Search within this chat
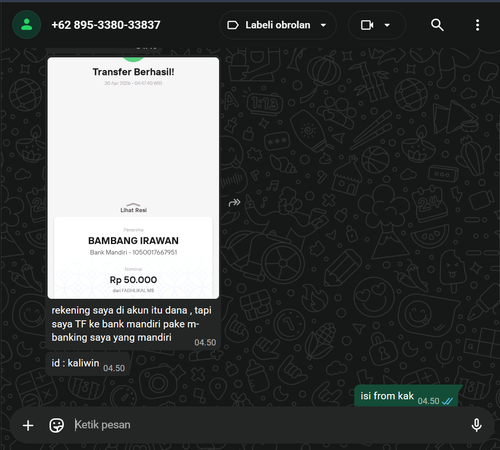Screen dimensions: 500x450 (437, 25)
